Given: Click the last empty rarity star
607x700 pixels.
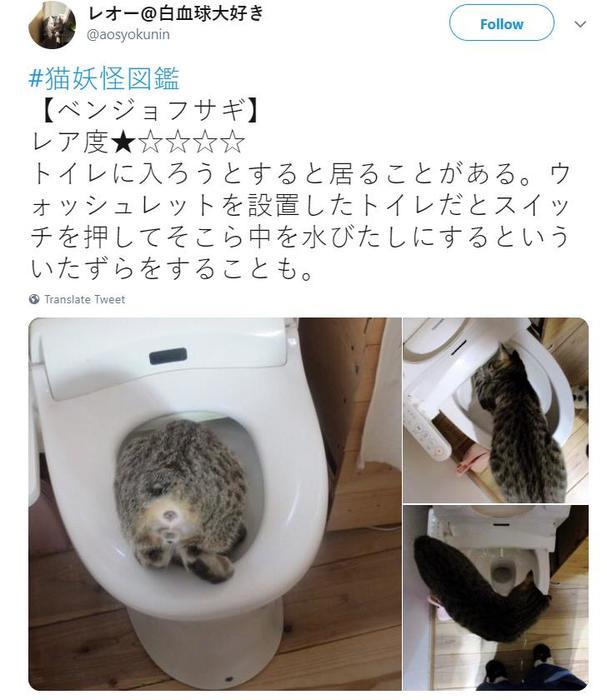Looking at the screenshot, I should 233,142.
